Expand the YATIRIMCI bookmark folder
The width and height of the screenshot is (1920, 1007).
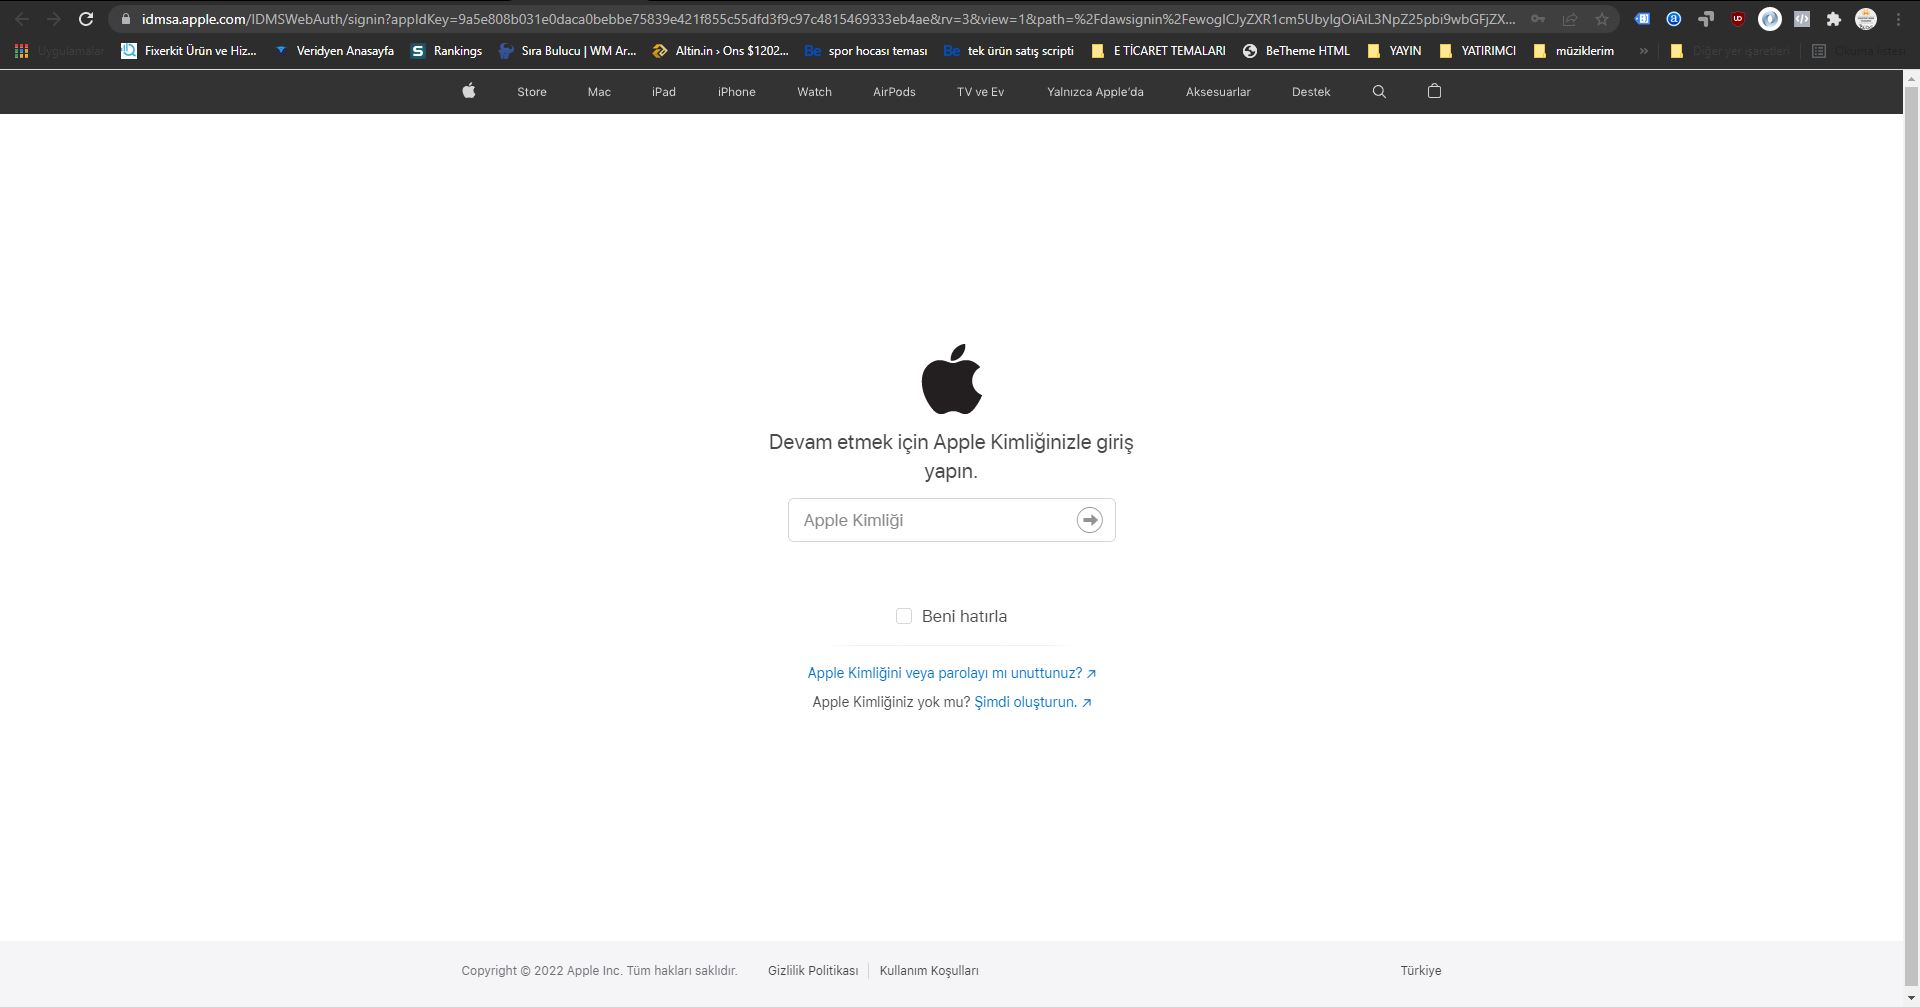point(1477,51)
